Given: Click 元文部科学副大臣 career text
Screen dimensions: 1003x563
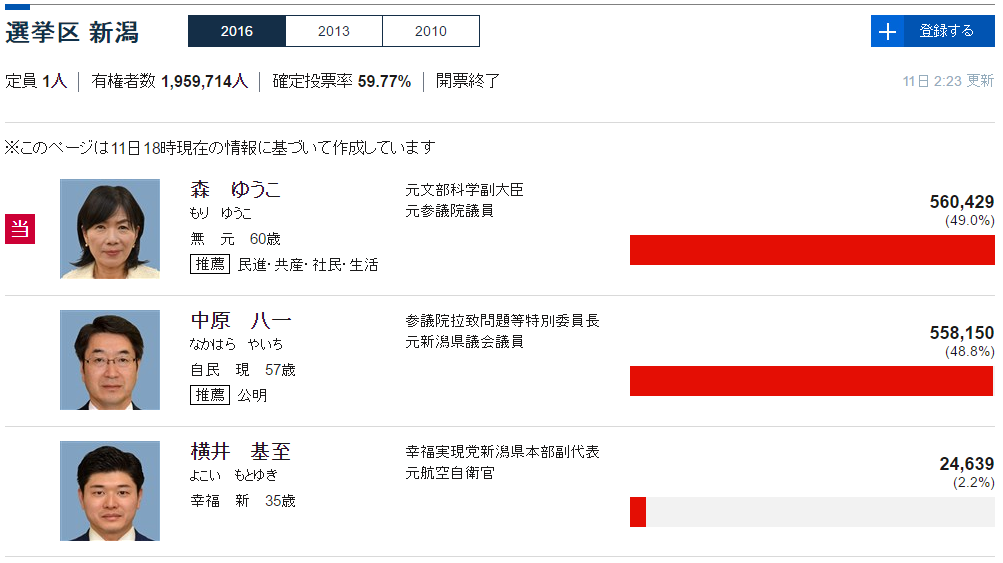Looking at the screenshot, I should click(464, 190).
